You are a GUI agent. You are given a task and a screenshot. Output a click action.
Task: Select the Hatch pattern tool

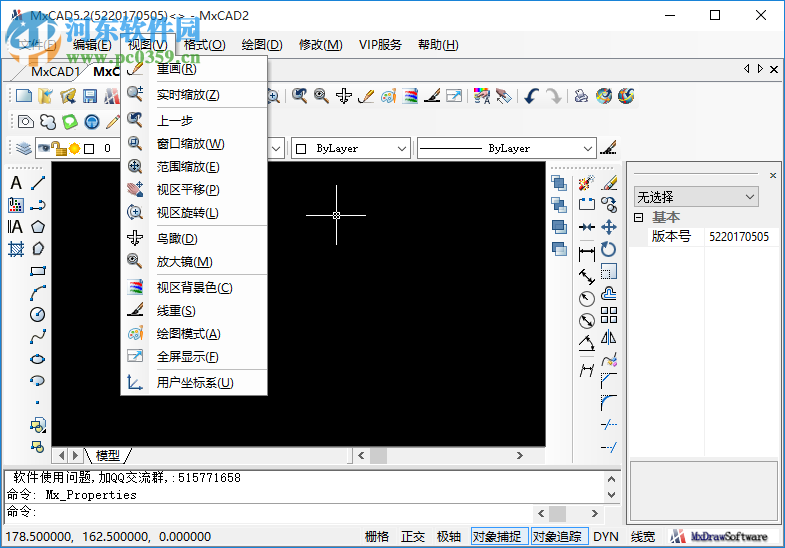[x=16, y=249]
